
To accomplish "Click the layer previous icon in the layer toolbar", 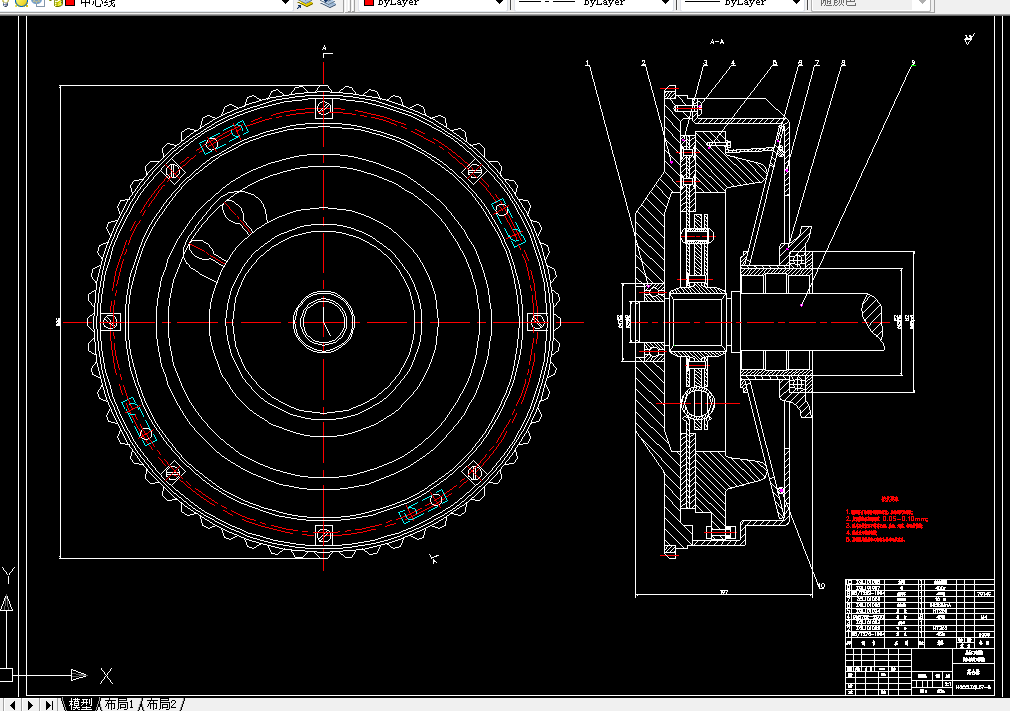I will 329,3.
